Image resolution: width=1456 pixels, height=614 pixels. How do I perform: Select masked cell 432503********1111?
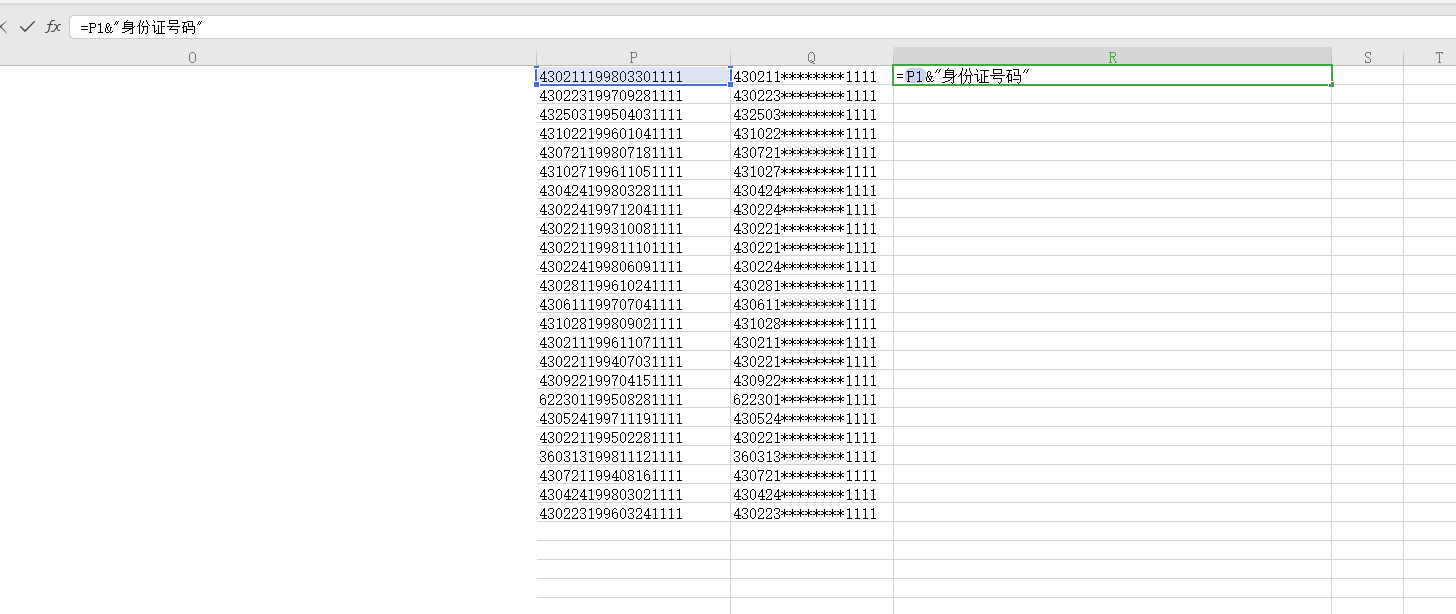pyautogui.click(x=811, y=114)
